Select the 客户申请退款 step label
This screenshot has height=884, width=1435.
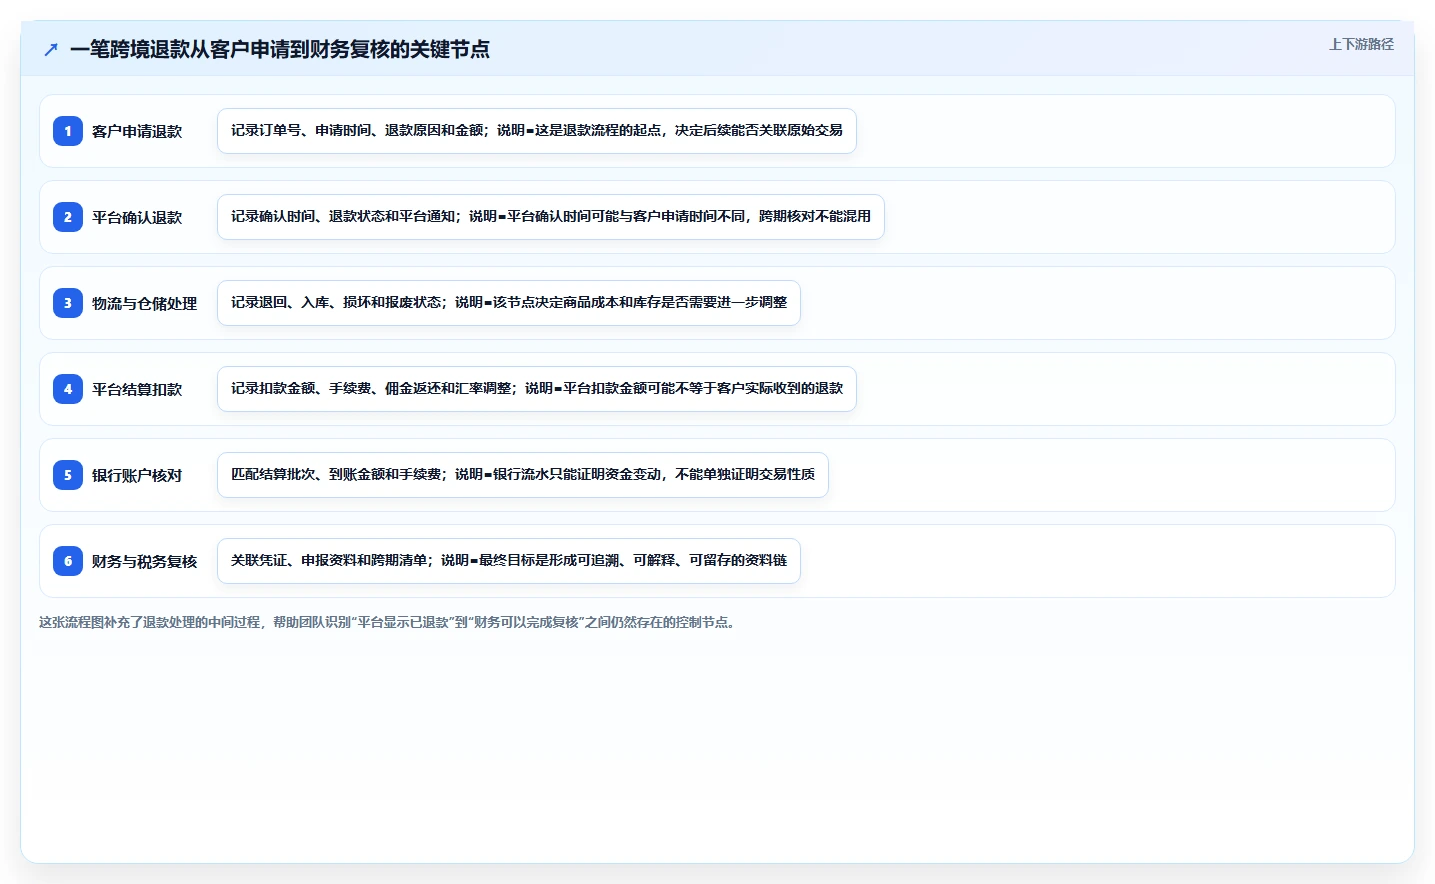(137, 131)
